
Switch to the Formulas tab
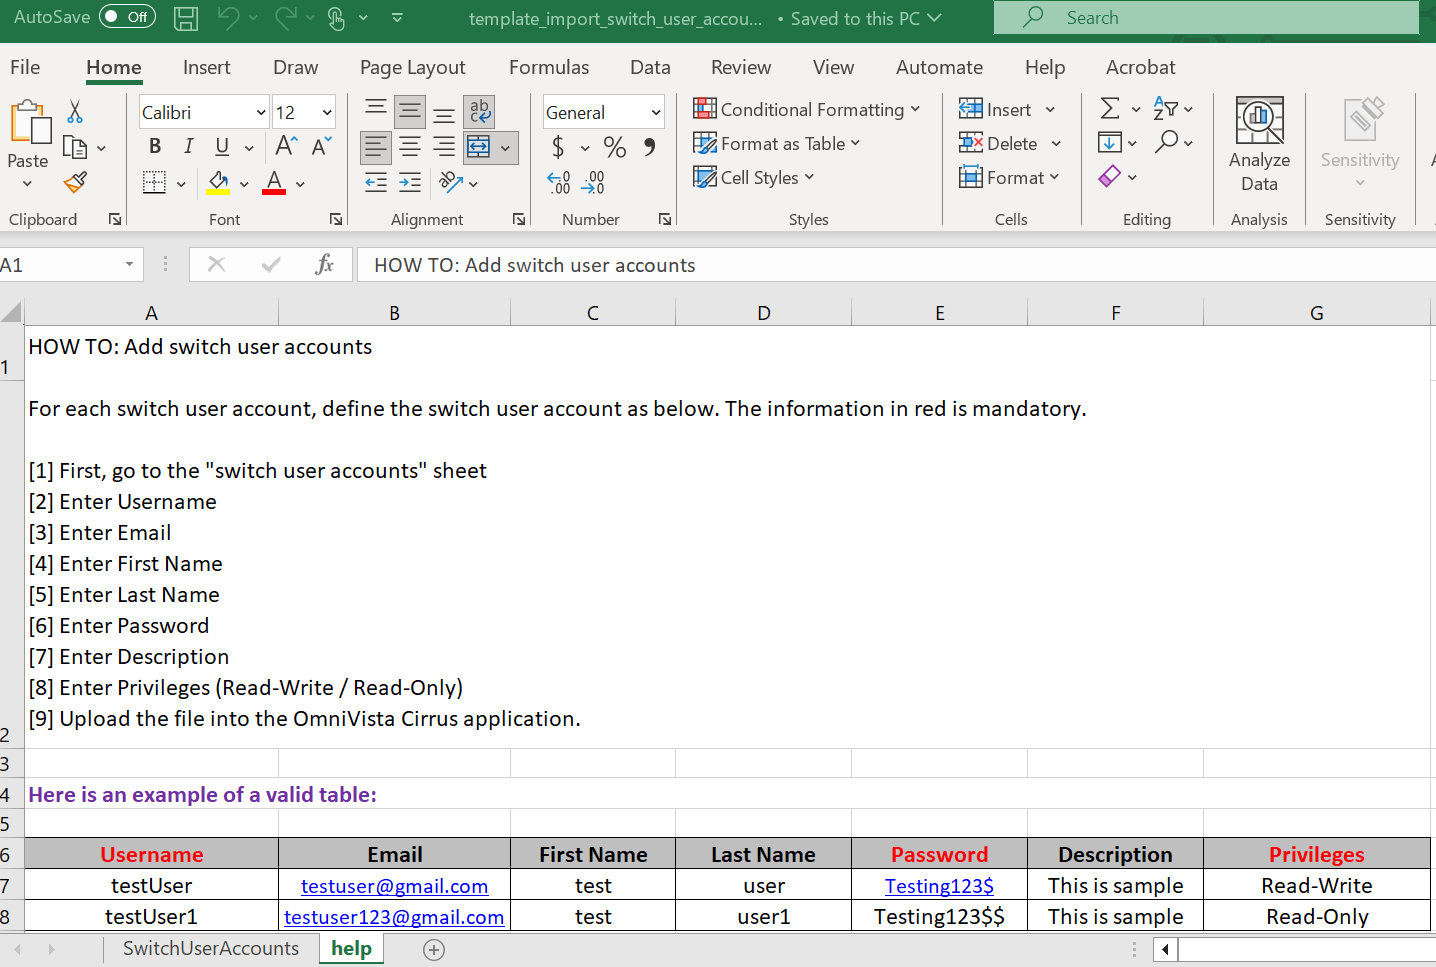pos(549,67)
